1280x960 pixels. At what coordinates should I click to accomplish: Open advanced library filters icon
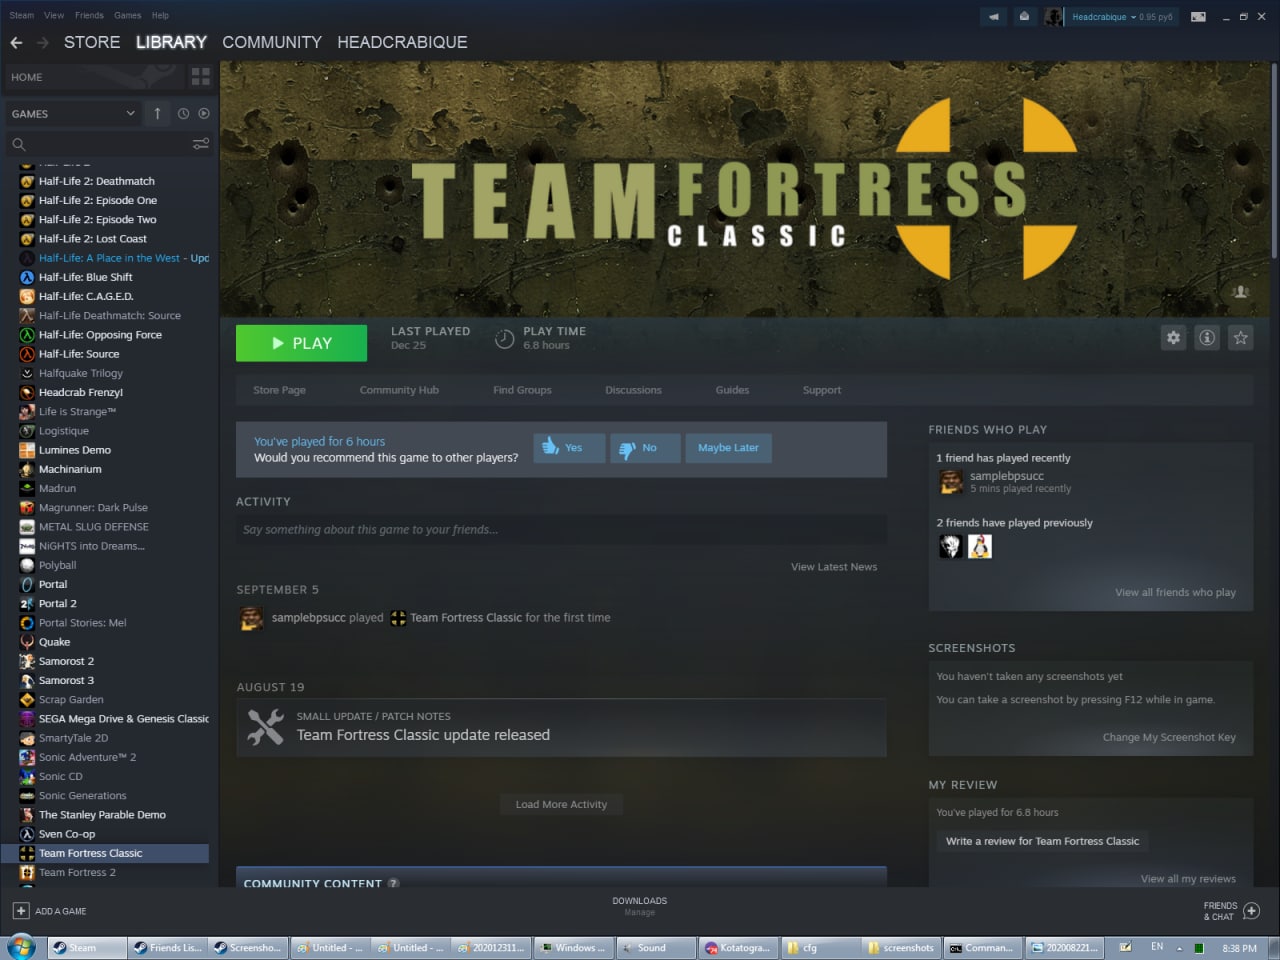[x=201, y=144]
